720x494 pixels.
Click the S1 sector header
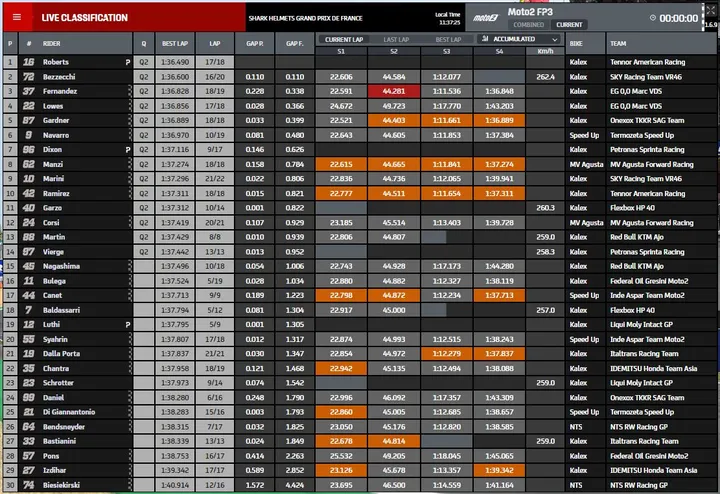pos(341,51)
